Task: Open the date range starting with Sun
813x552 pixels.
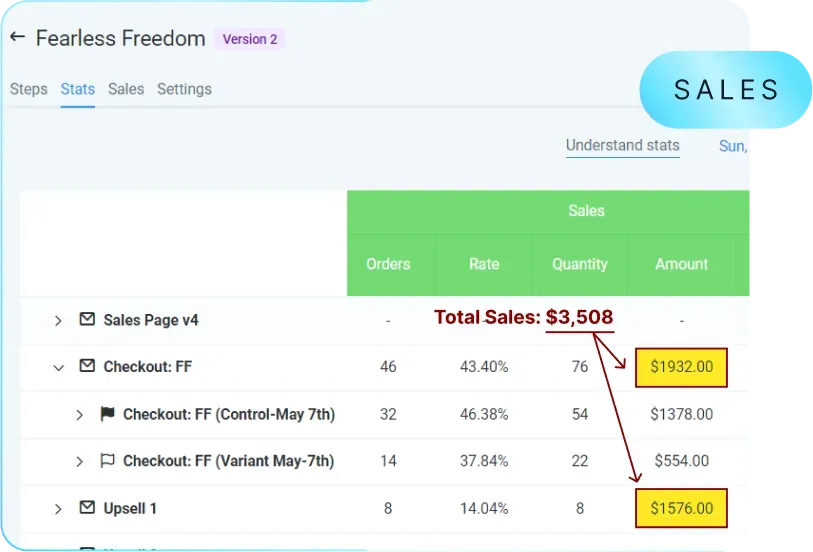Action: (x=733, y=146)
